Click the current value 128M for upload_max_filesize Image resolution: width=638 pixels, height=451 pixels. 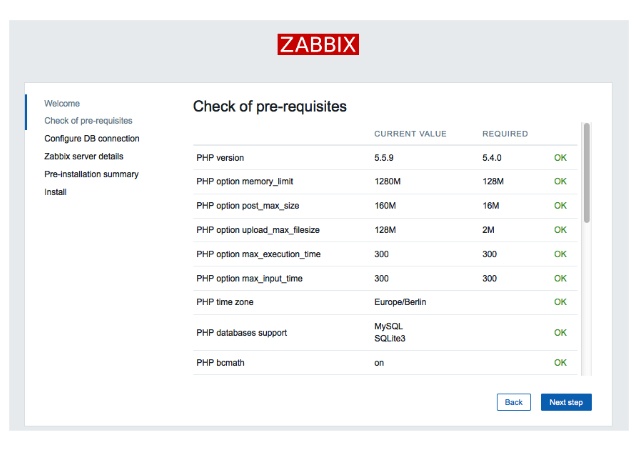tap(385, 230)
